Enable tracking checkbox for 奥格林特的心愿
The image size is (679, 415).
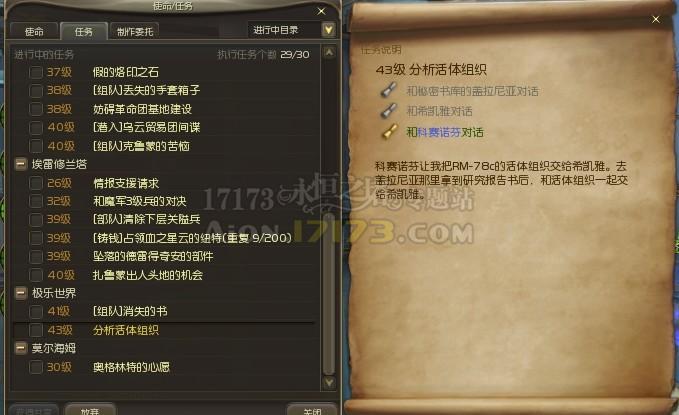(36, 367)
